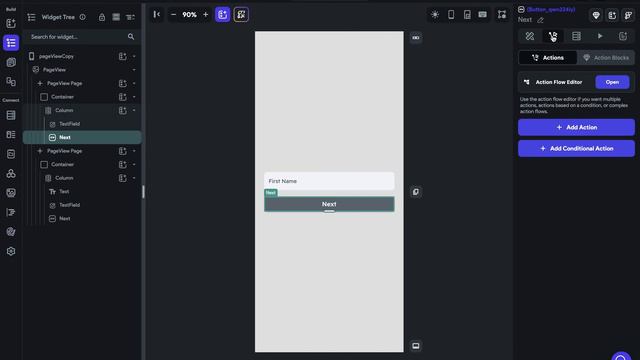
Task: Open the widget palette in left sidebar
Action: coord(11,23)
